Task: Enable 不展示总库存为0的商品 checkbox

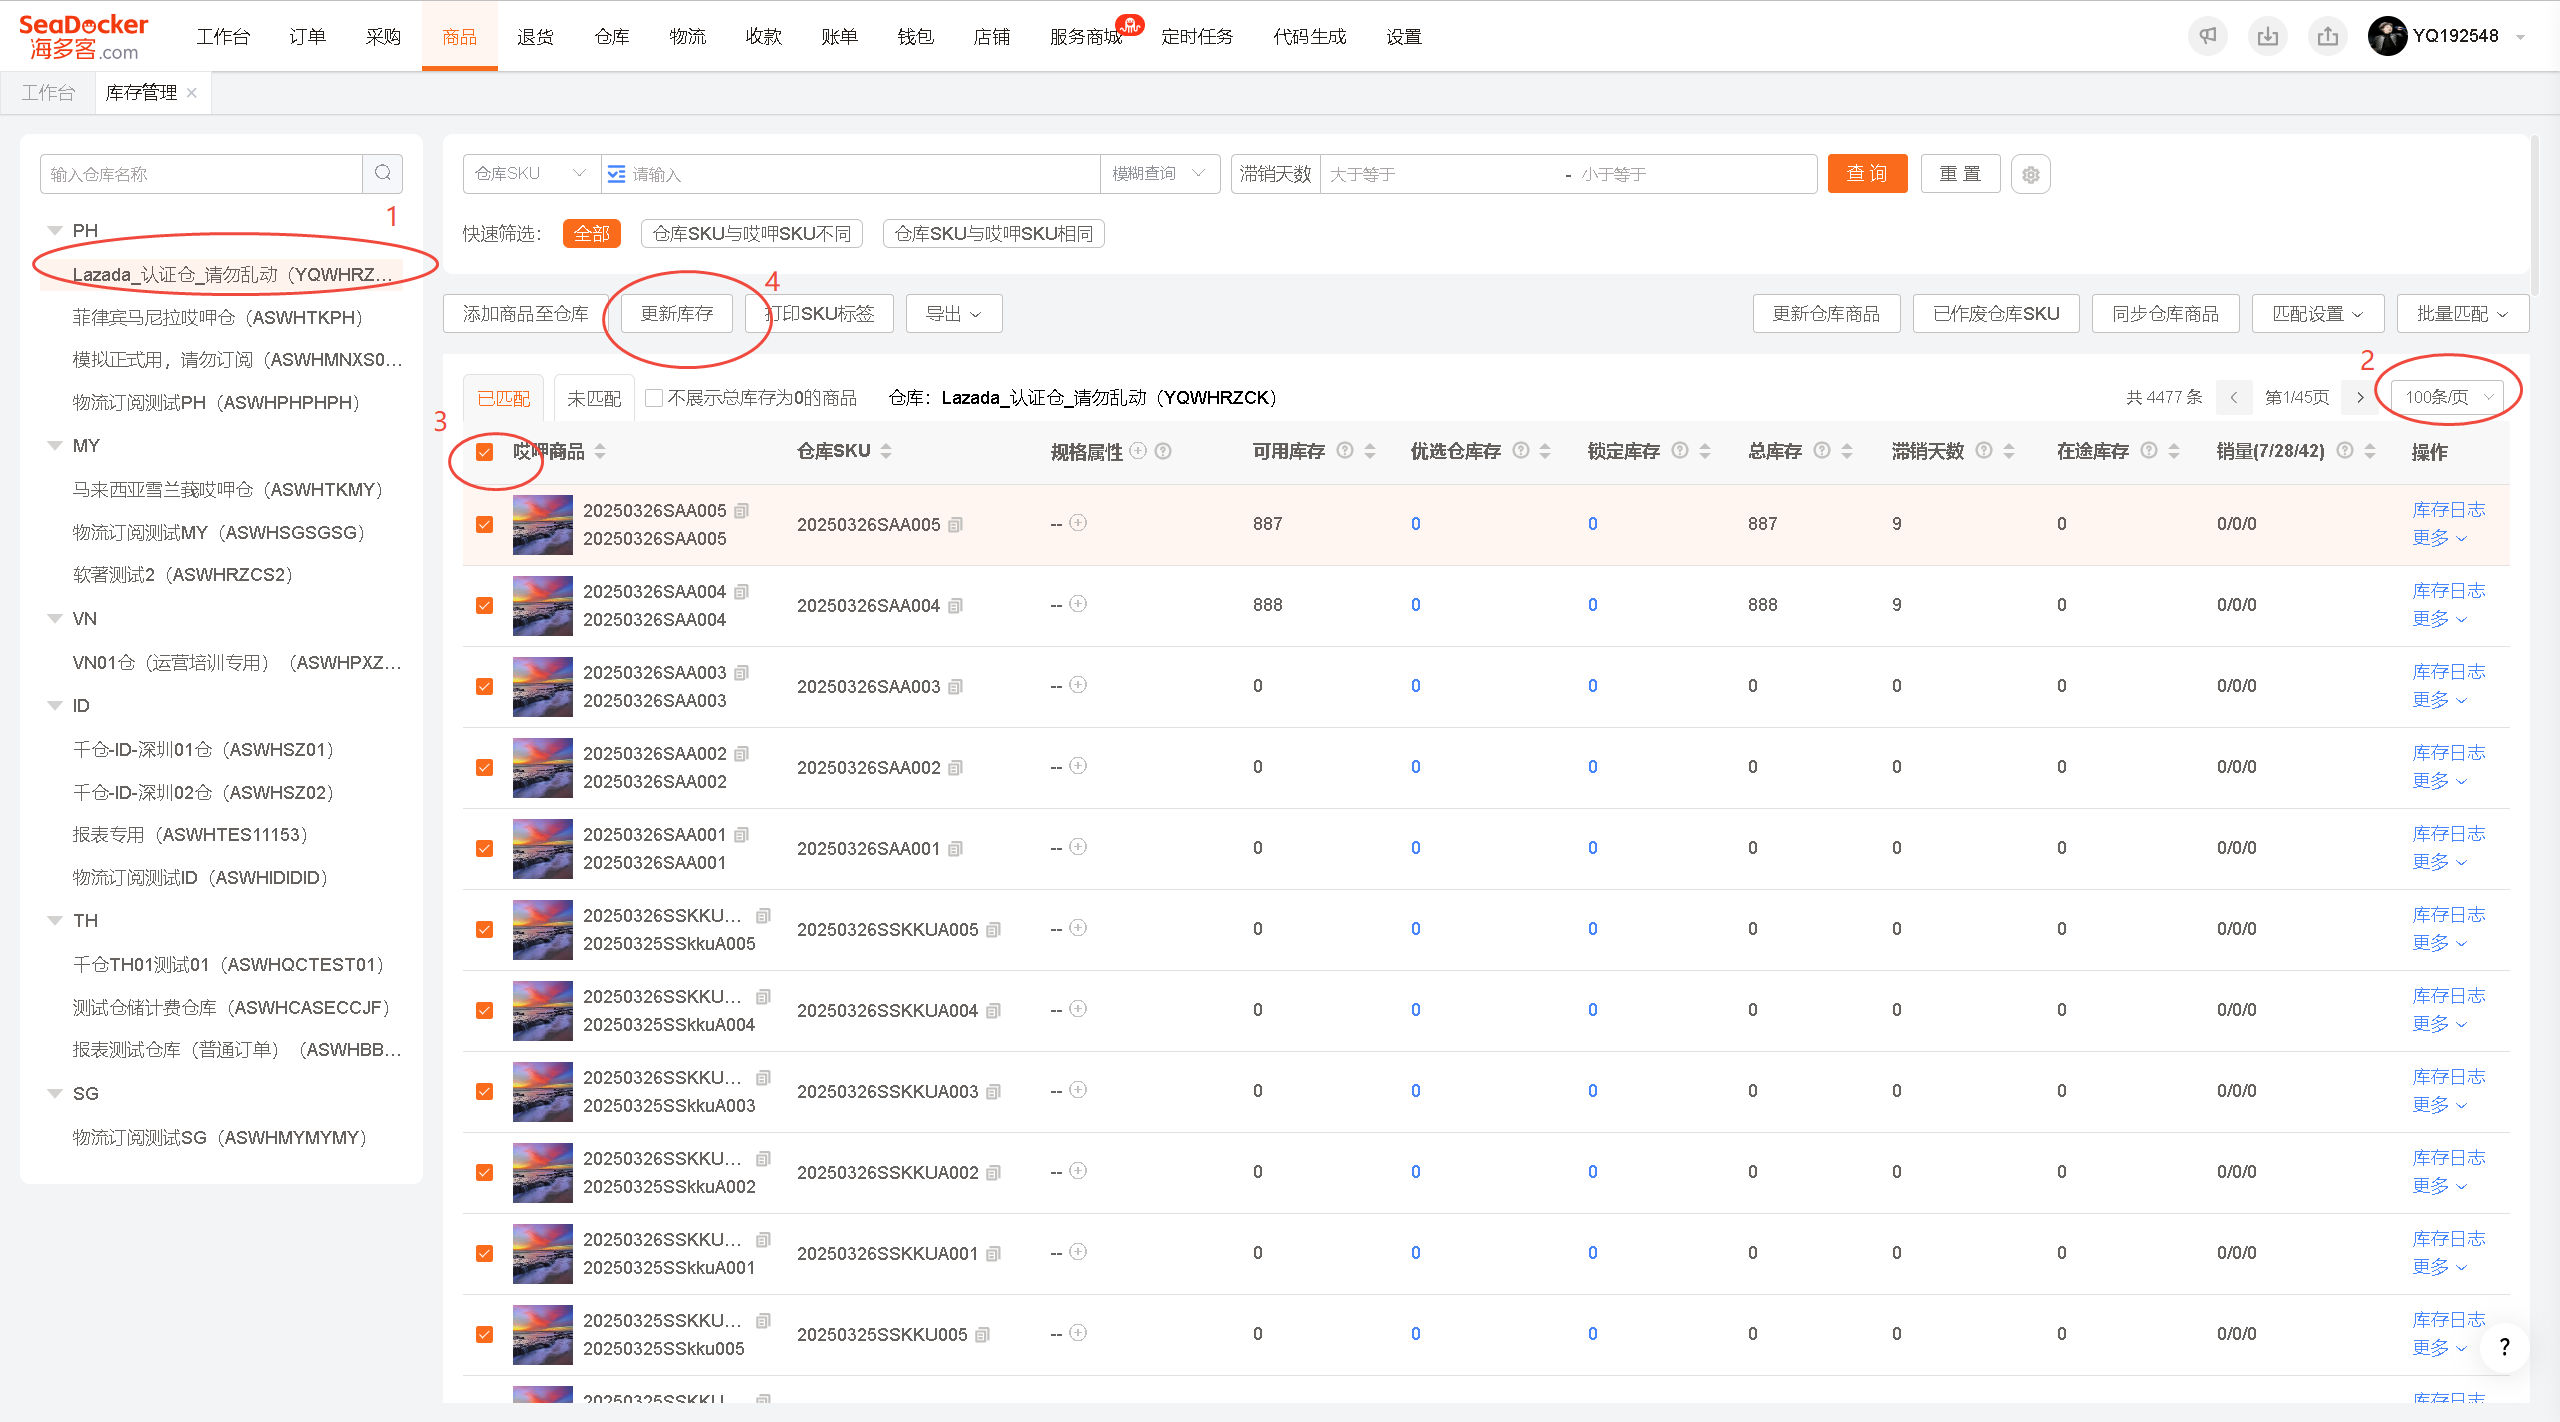Action: 654,398
